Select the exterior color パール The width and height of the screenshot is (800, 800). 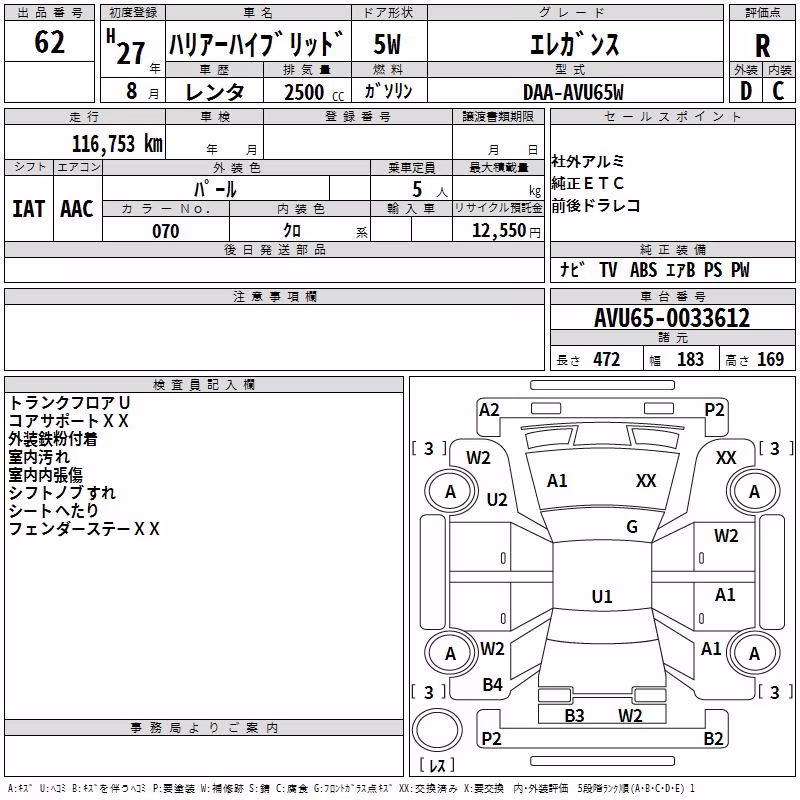pyautogui.click(x=215, y=189)
